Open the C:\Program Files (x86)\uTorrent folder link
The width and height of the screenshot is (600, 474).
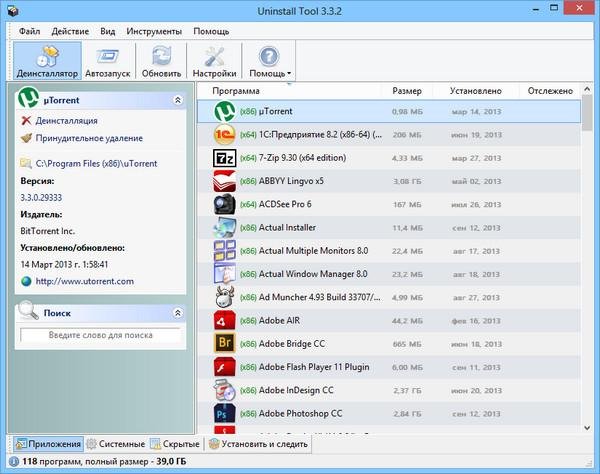coord(96,163)
